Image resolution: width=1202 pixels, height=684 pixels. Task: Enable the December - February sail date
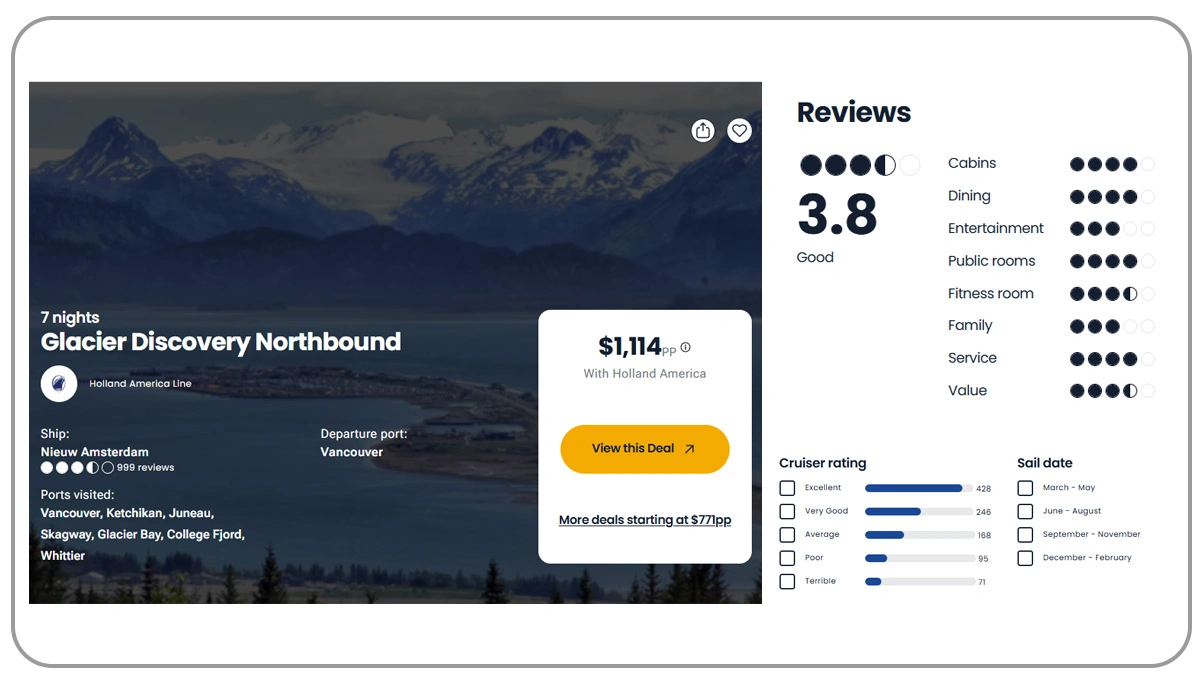point(1025,558)
